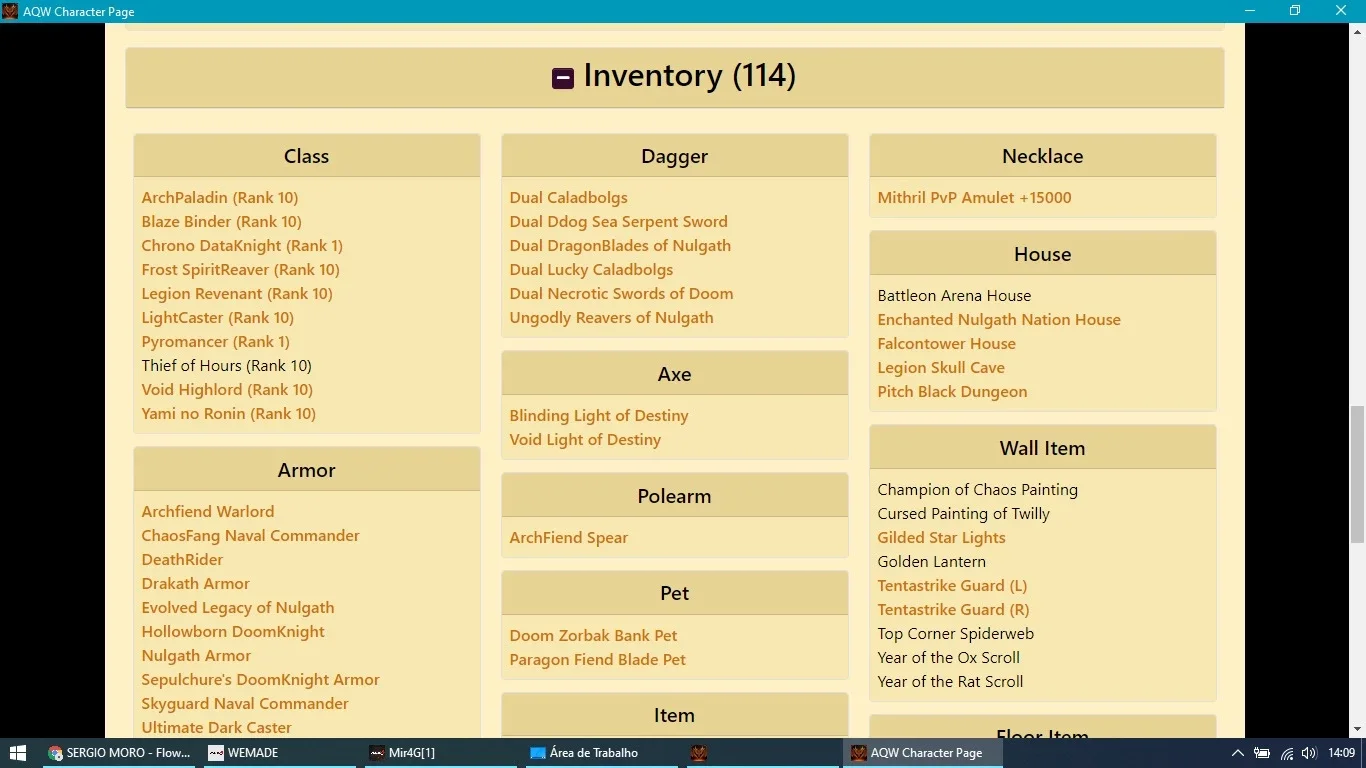Open Enchanted Nulgath Nation House link
This screenshot has height=768, width=1366.
click(999, 320)
